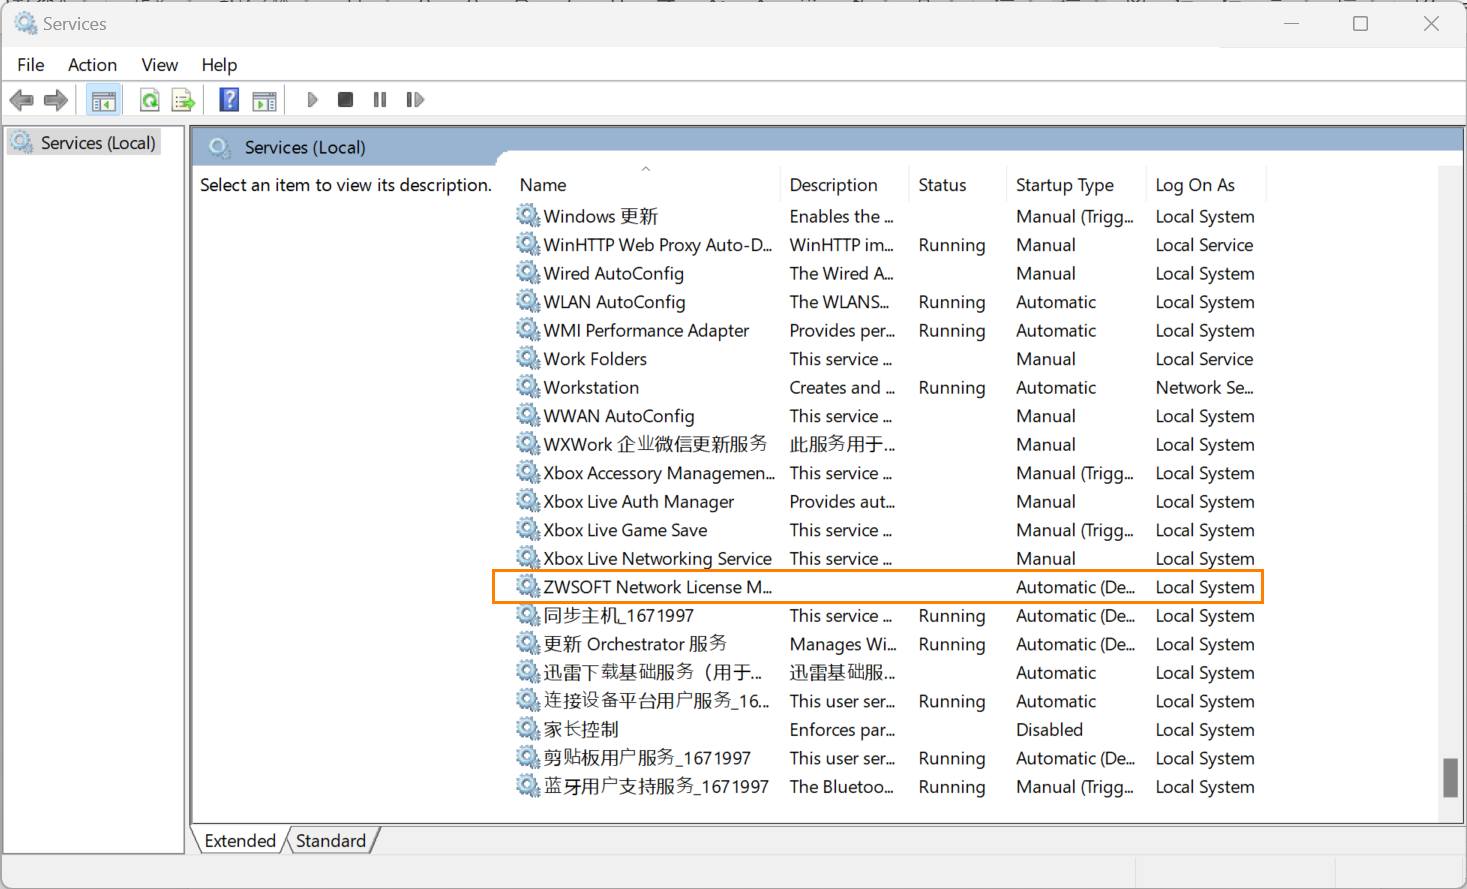This screenshot has width=1467, height=889.
Task: Click gear icon beside Xbox Live Auth Manager
Action: point(528,500)
